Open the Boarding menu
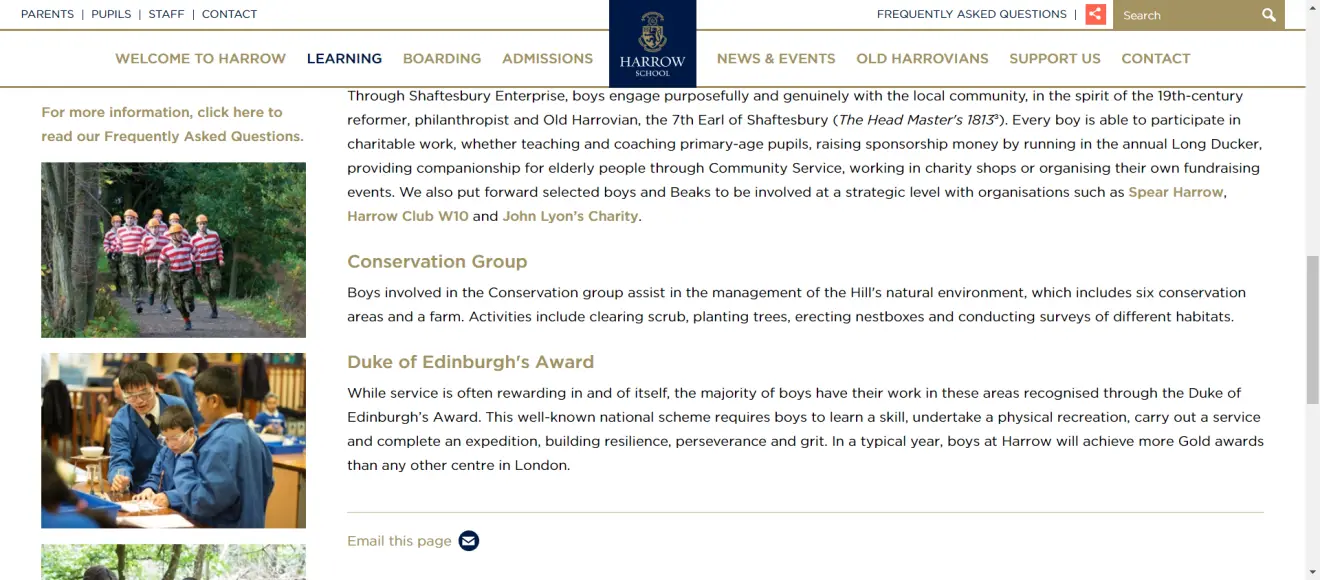This screenshot has width=1320, height=580. (442, 58)
